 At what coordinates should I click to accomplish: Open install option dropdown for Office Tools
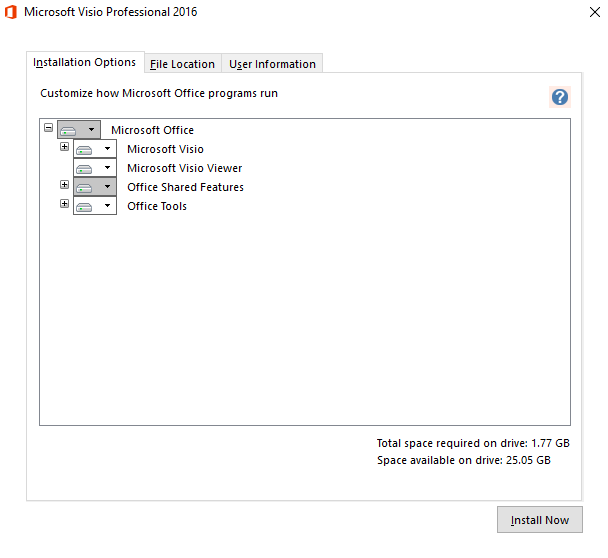click(95, 206)
